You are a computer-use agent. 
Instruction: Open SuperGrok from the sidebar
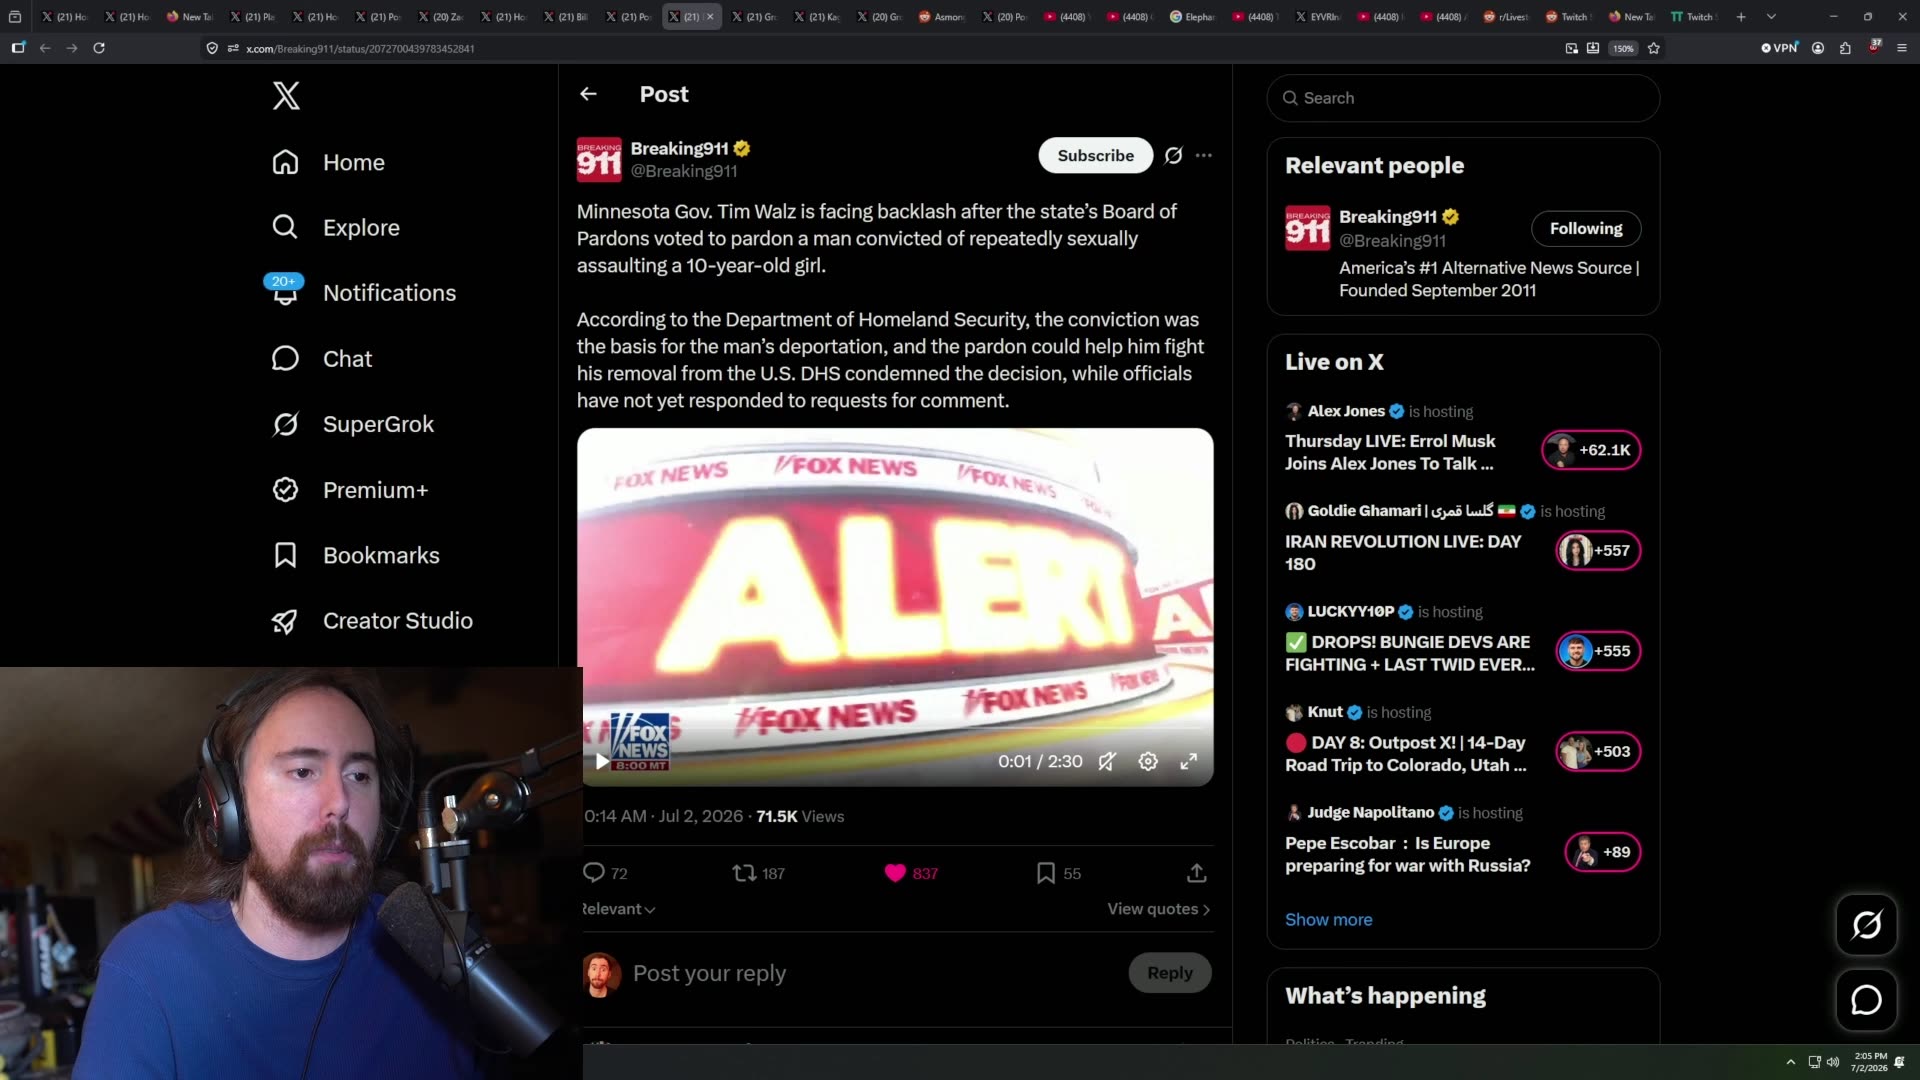tap(352, 424)
